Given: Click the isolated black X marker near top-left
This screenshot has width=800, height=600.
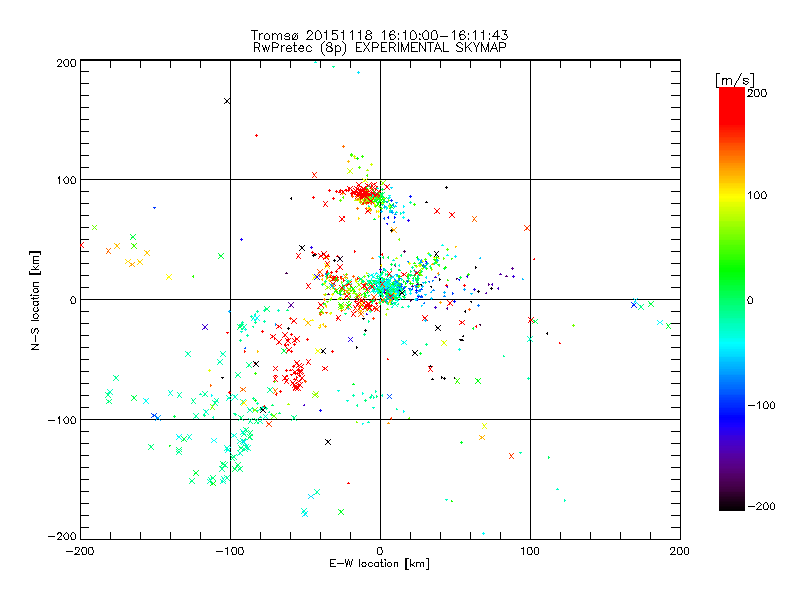Looking at the screenshot, I should point(227,101).
